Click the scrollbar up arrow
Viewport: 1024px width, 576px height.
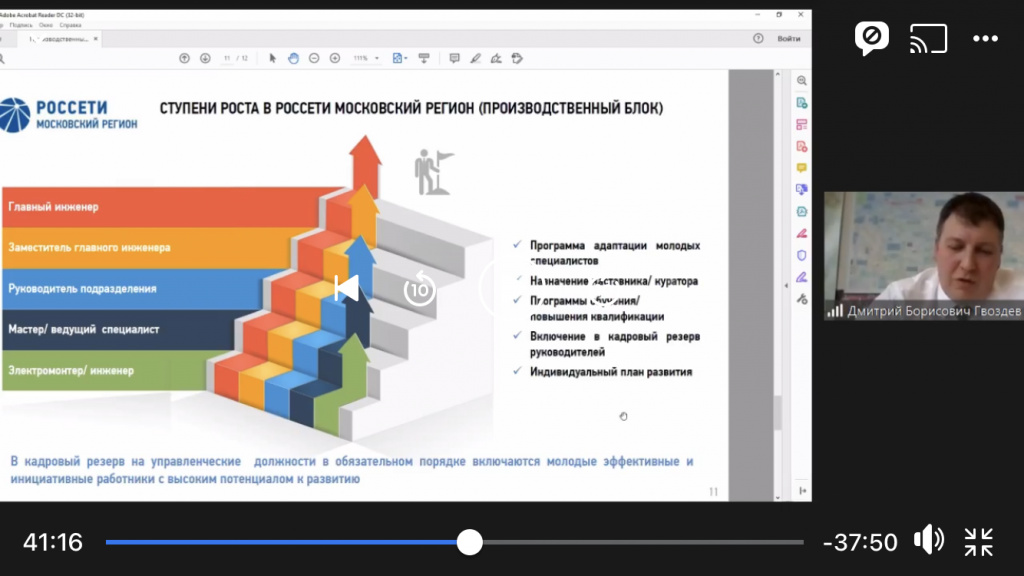[777, 74]
